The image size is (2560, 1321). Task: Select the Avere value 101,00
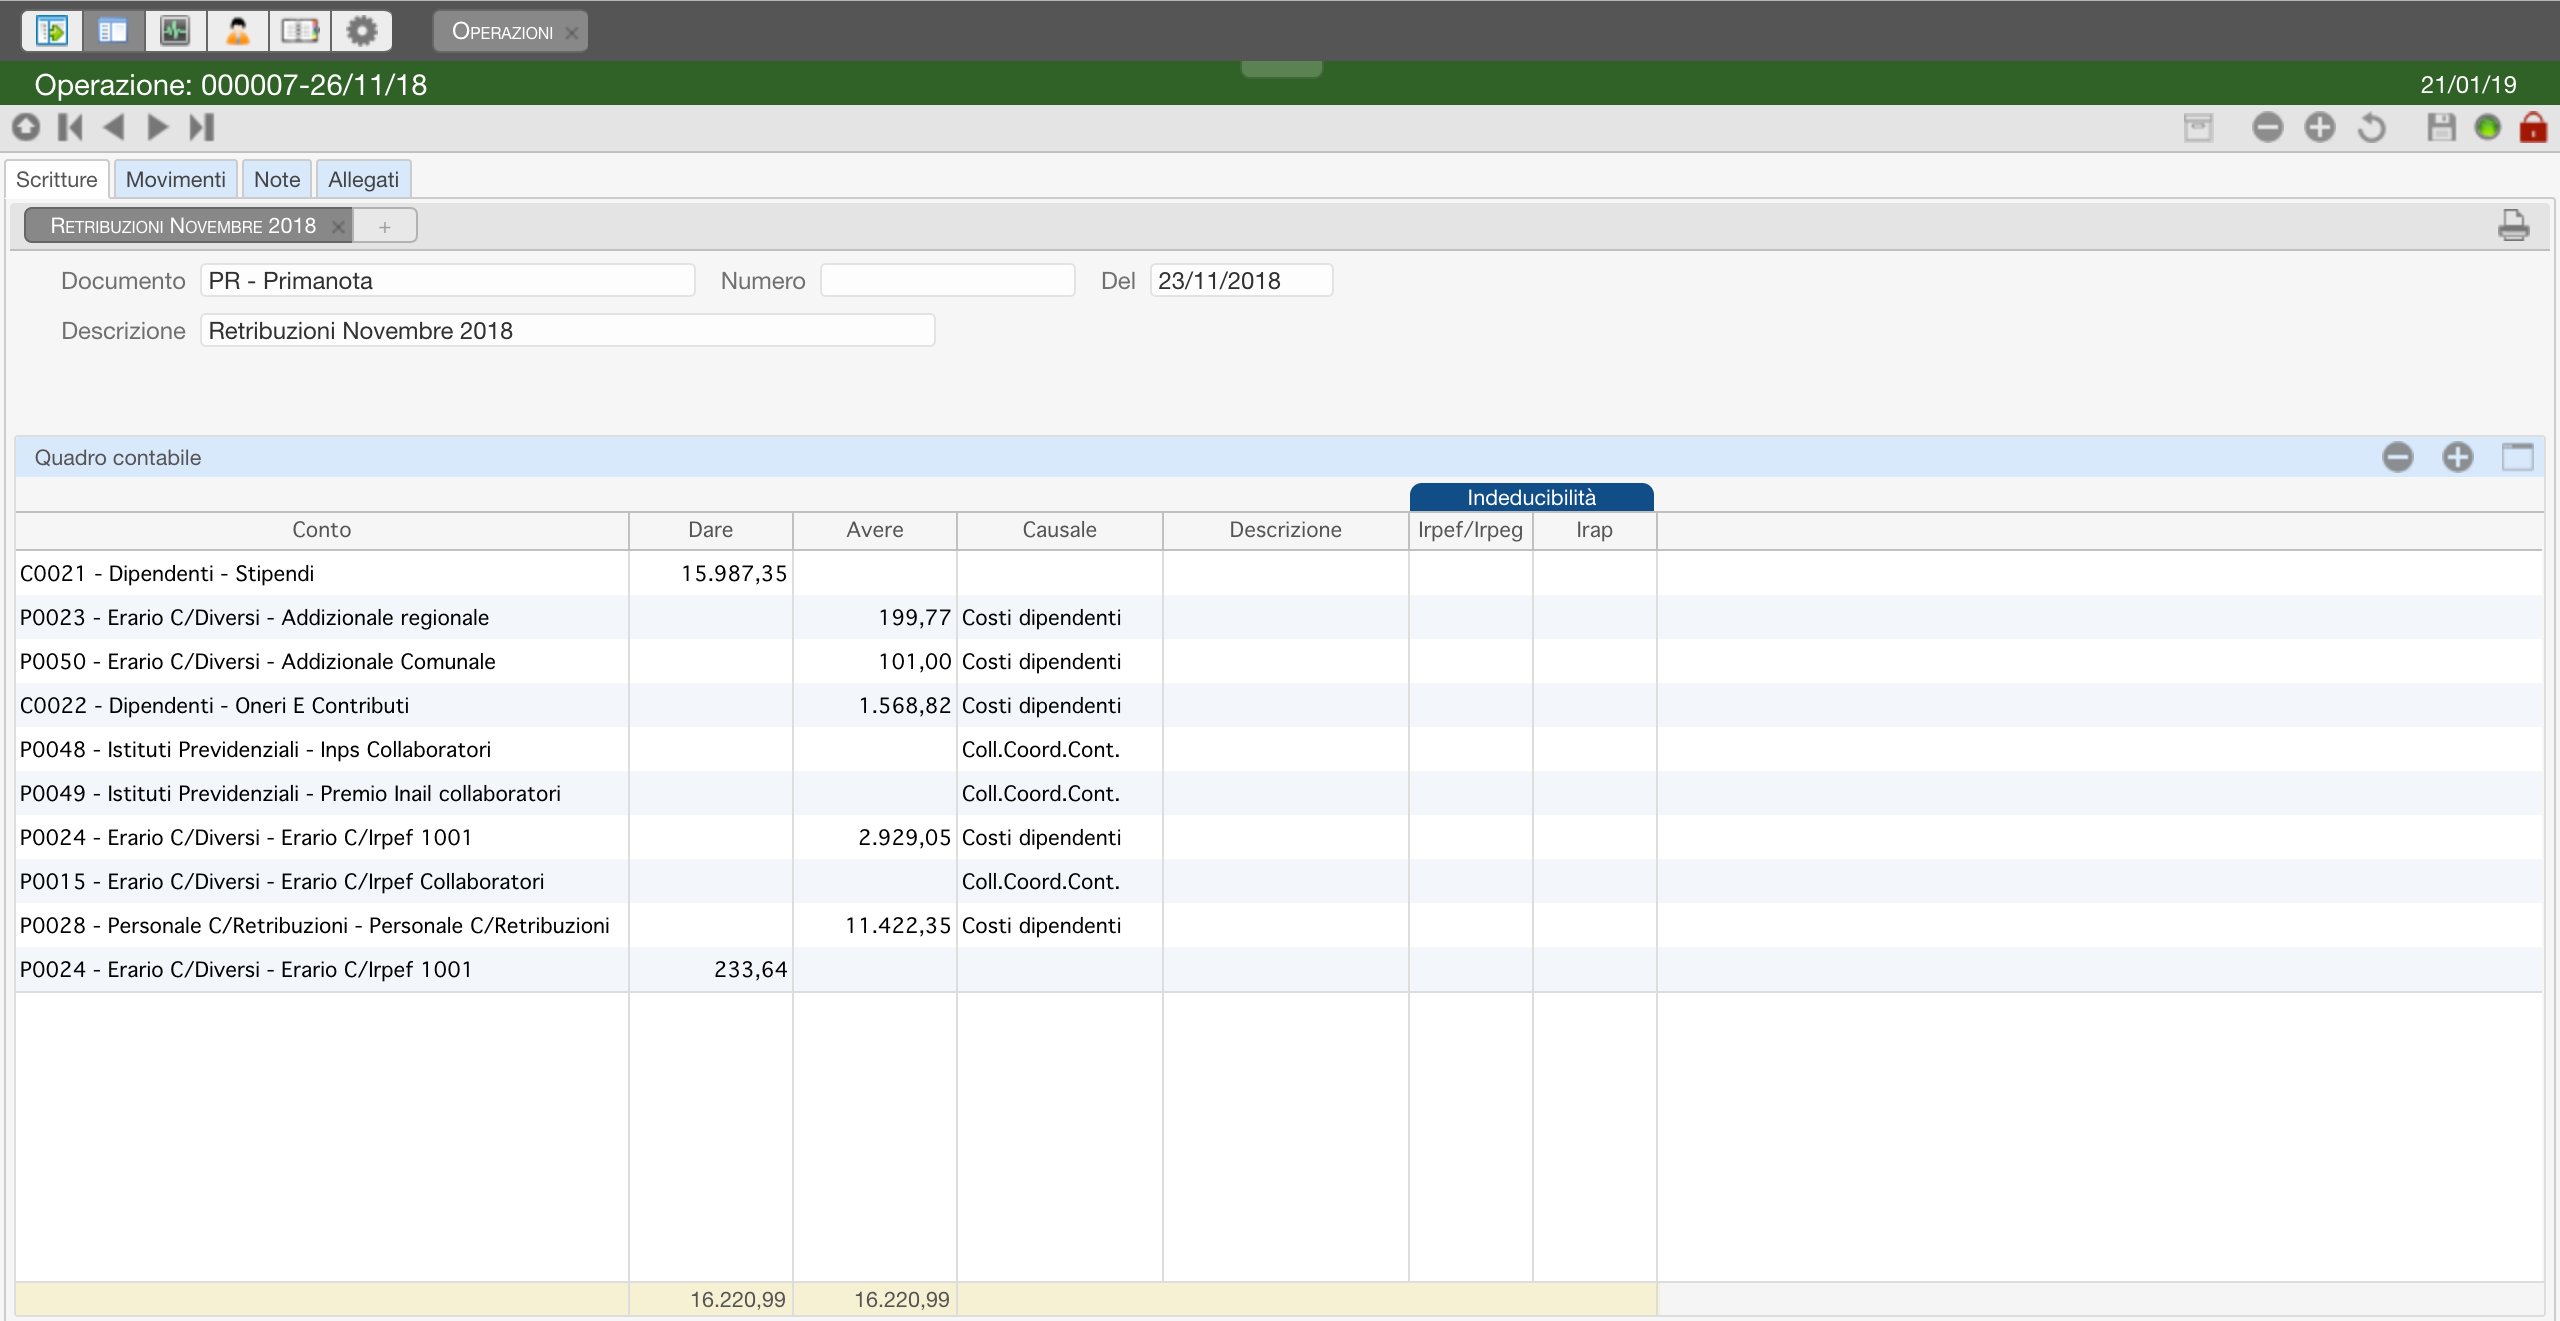click(914, 661)
